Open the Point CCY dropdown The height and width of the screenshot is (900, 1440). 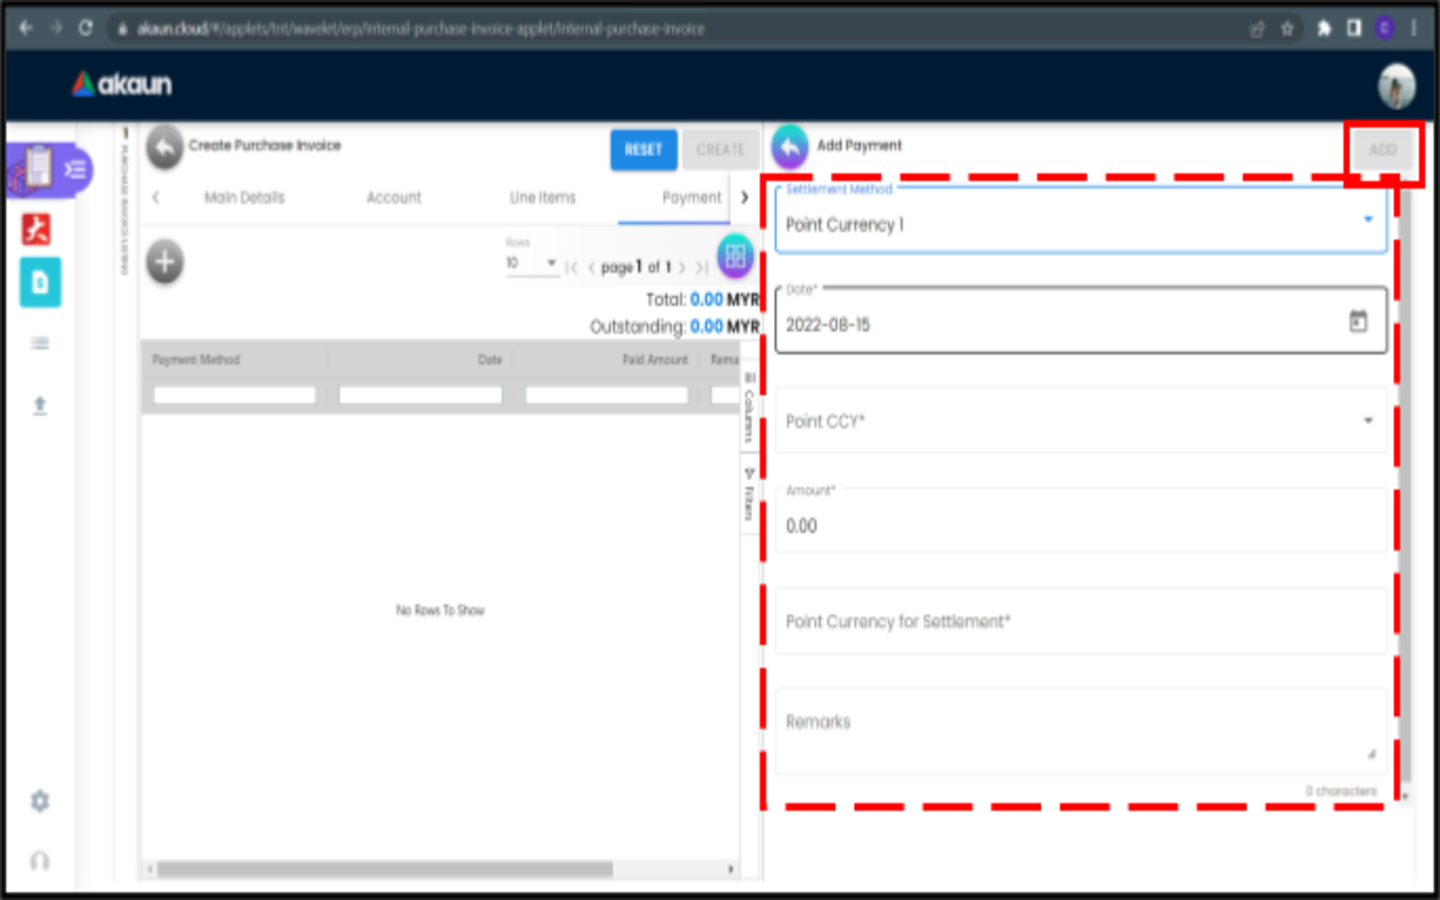[x=1081, y=421]
